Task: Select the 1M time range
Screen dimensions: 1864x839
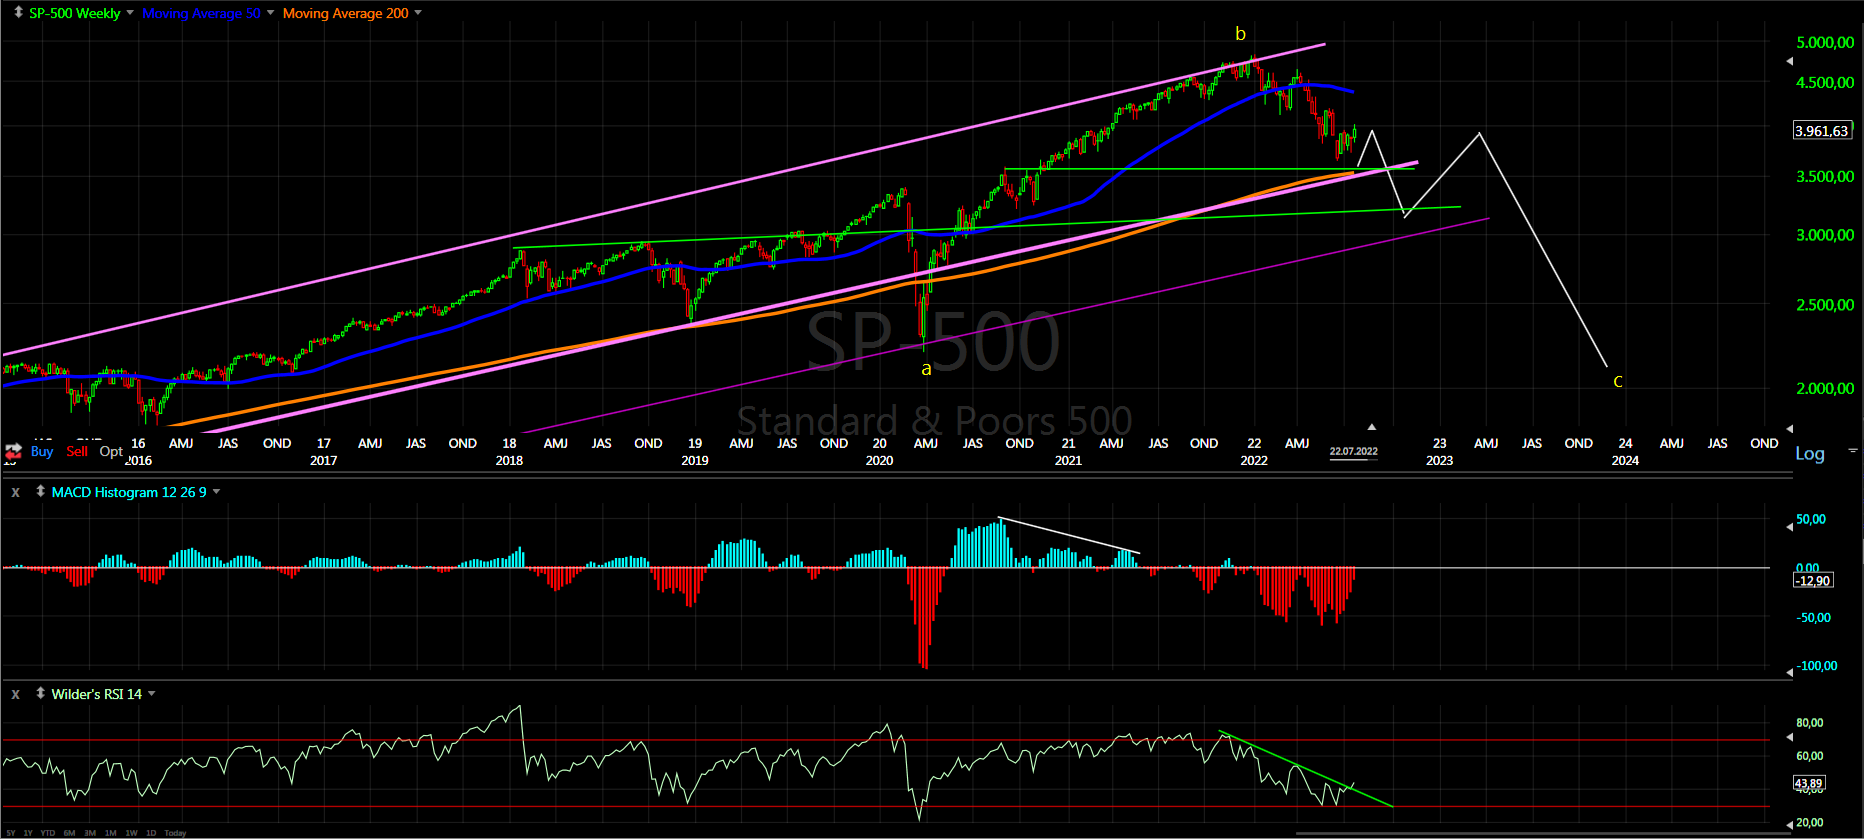Action: point(110,833)
